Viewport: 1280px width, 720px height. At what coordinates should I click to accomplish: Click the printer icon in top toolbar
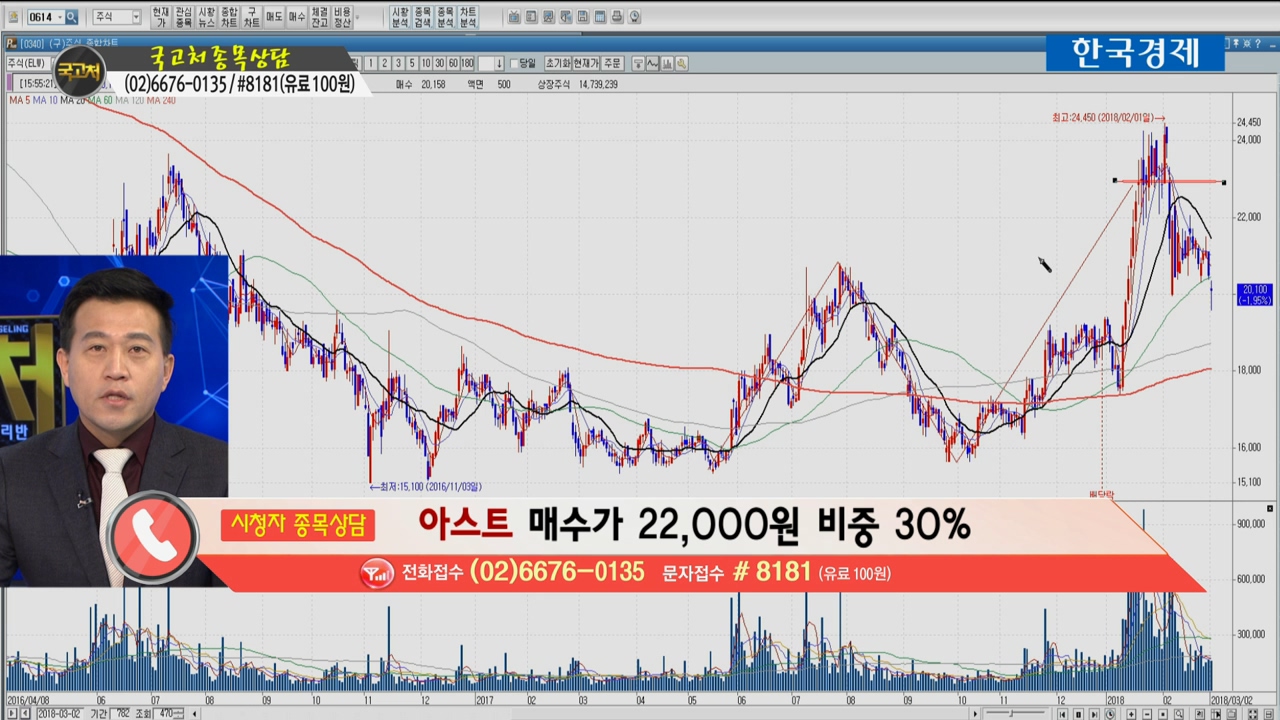pos(617,17)
